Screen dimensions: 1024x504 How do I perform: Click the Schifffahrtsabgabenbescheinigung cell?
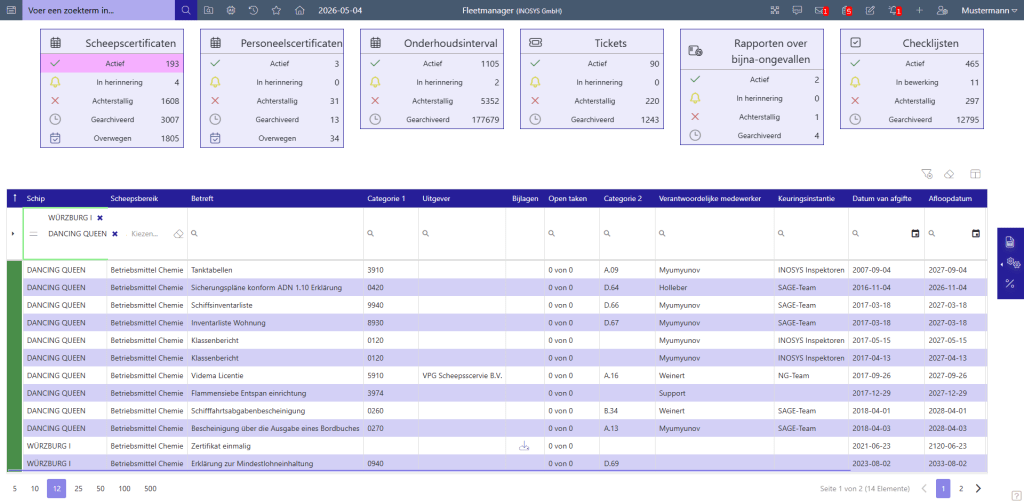[x=276, y=411]
